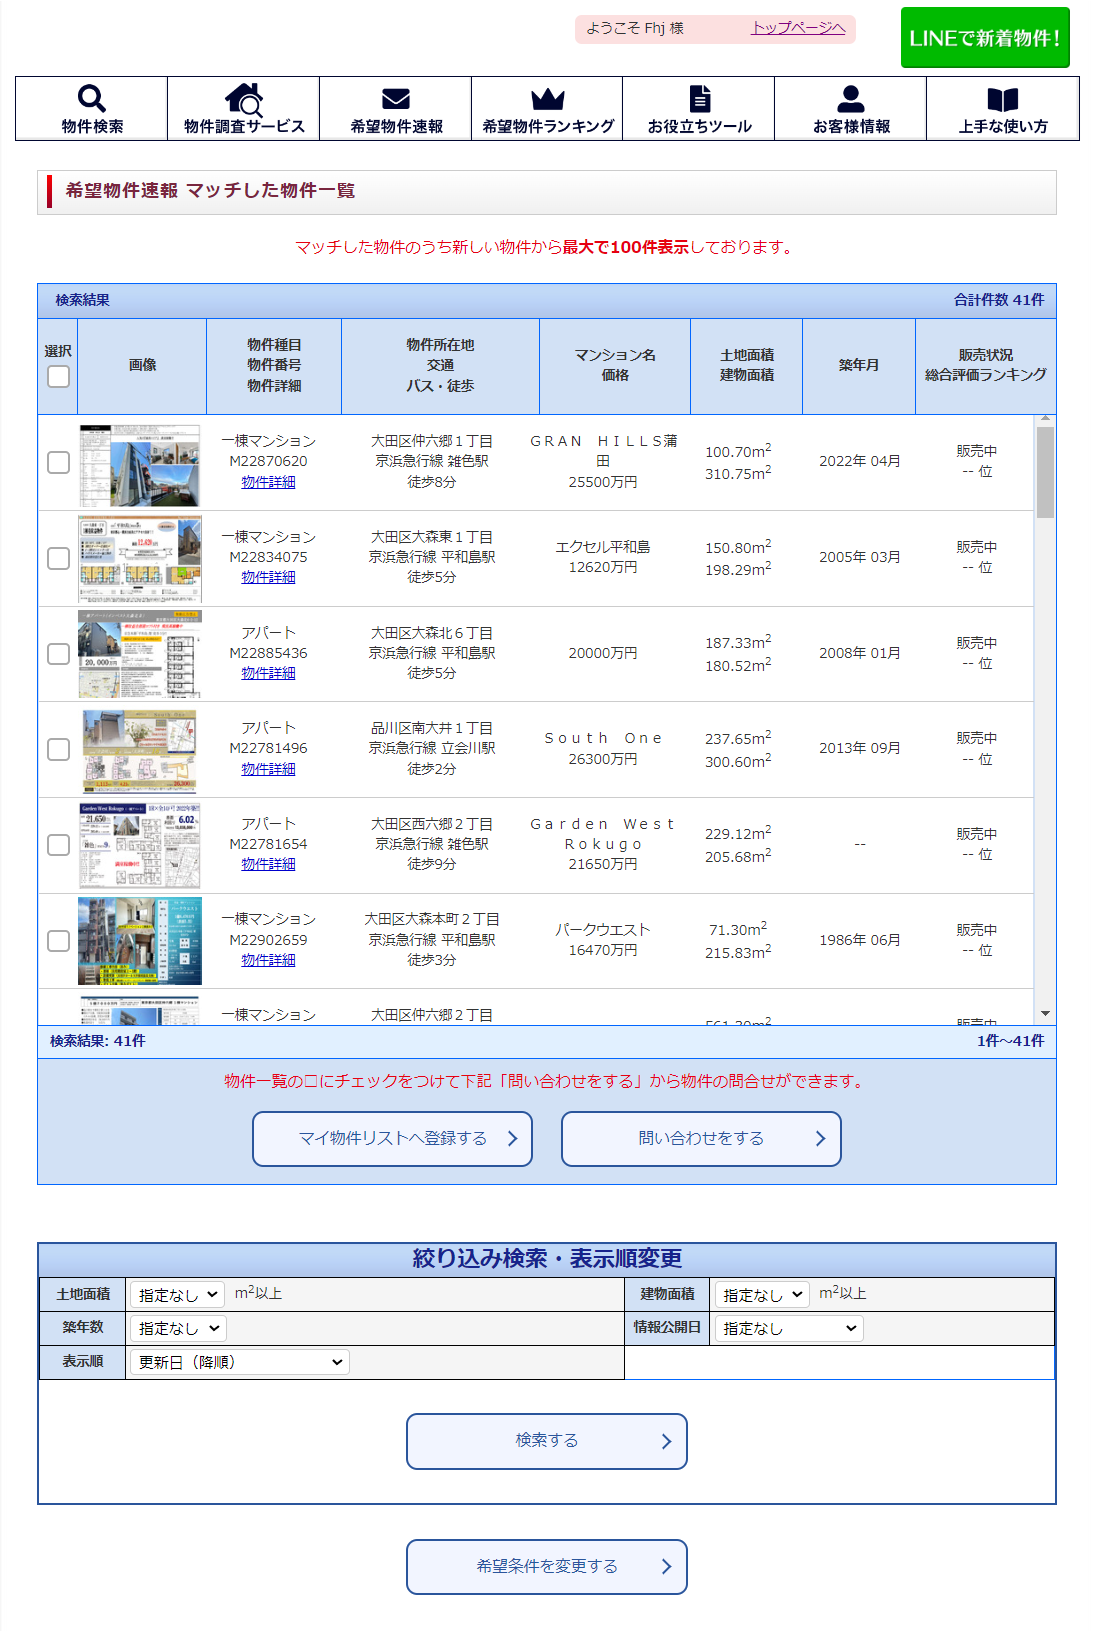The width and height of the screenshot is (1093, 1631).
Task: Check the box for property M22885436
Action: pyautogui.click(x=59, y=653)
